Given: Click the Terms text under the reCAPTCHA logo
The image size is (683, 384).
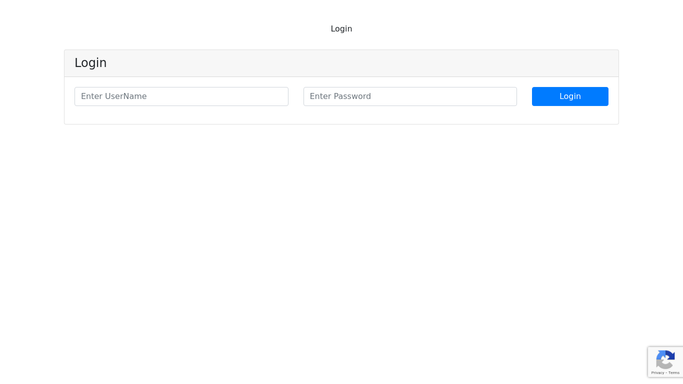Looking at the screenshot, I should tap(674, 373).
